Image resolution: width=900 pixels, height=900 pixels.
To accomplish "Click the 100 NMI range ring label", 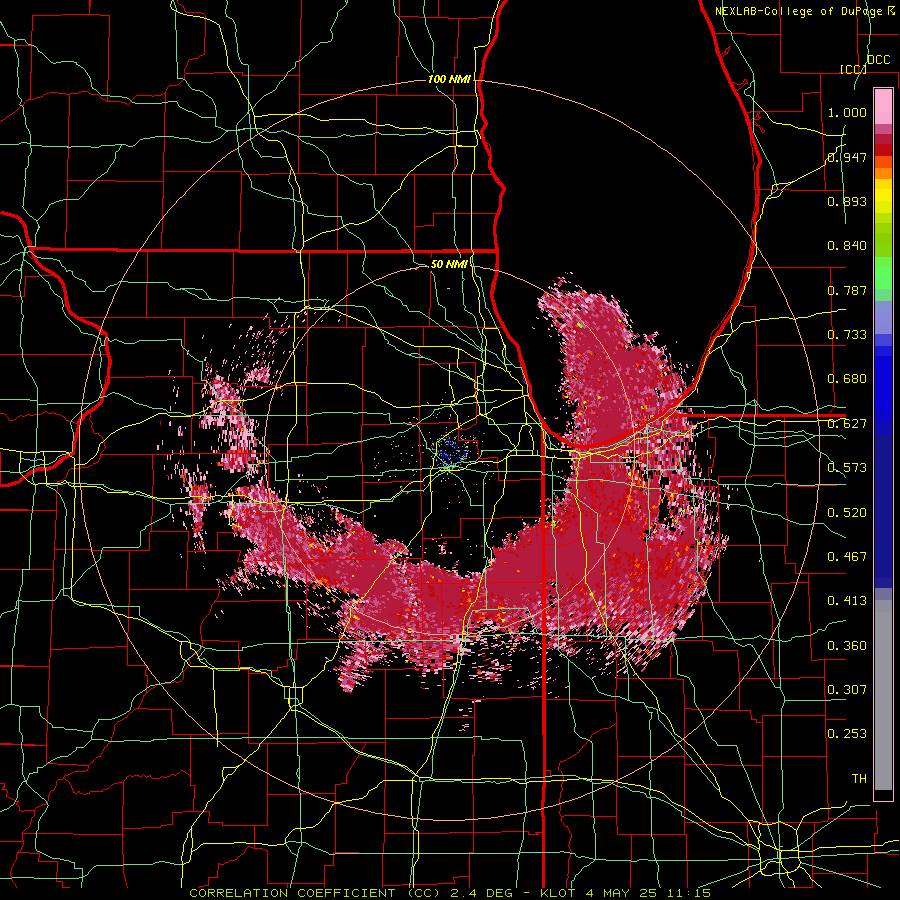I will tap(449, 79).
